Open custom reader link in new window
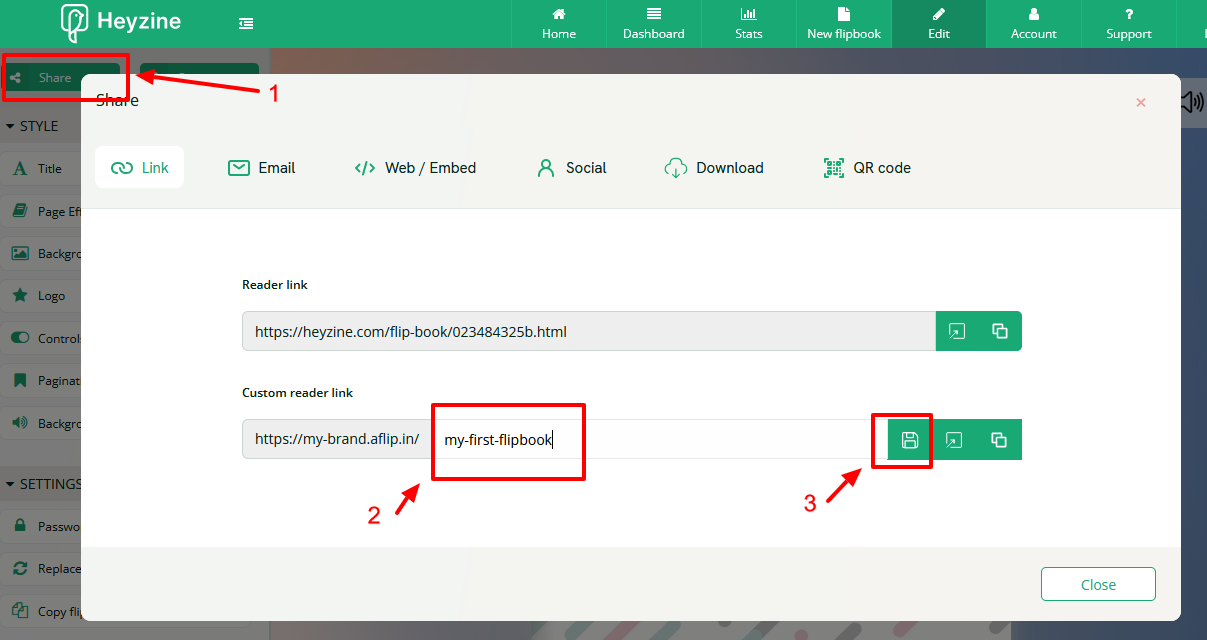1207x640 pixels. point(954,439)
